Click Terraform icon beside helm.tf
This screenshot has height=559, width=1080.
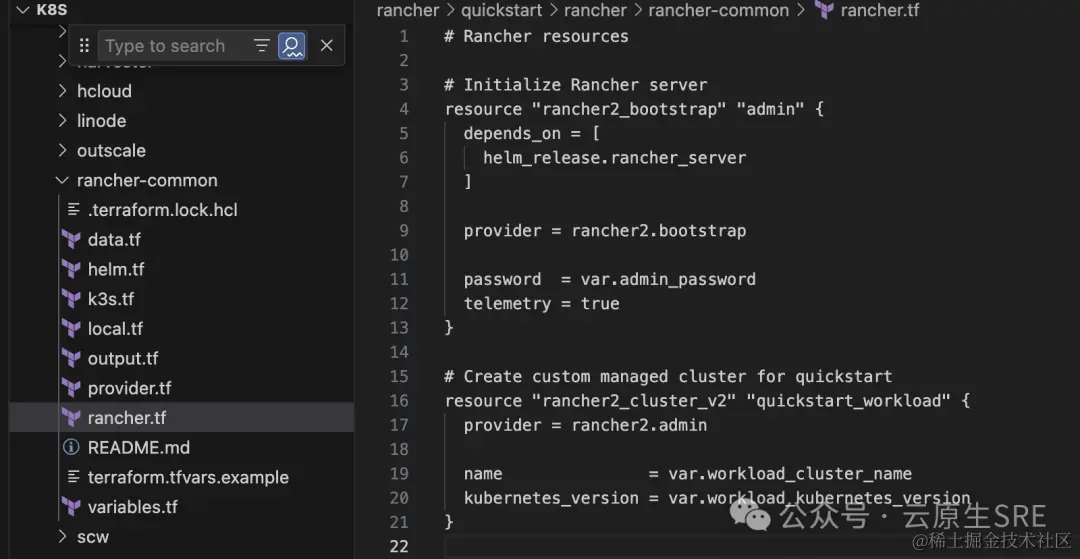pos(71,269)
